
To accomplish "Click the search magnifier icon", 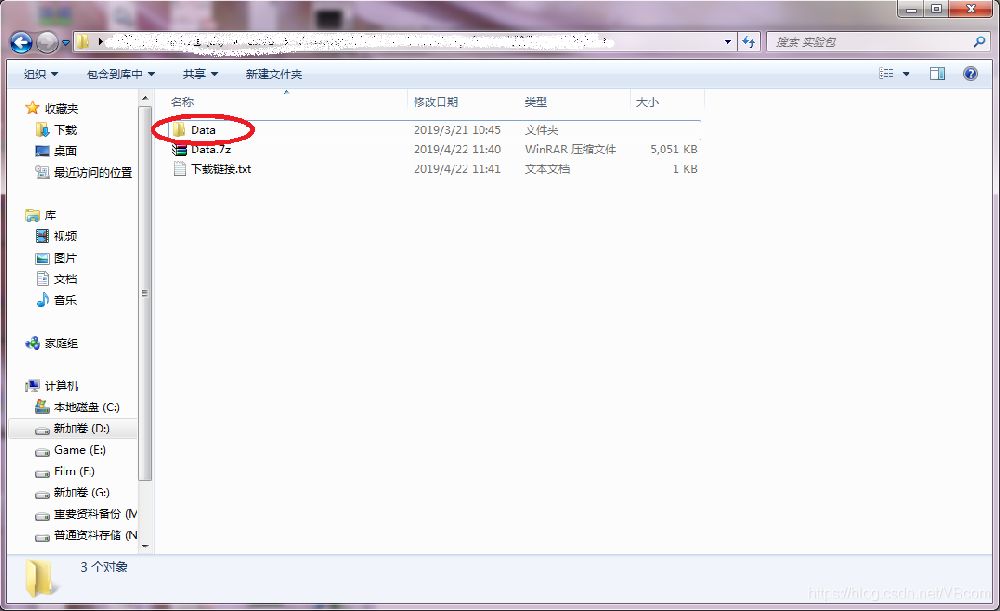I will pyautogui.click(x=979, y=42).
